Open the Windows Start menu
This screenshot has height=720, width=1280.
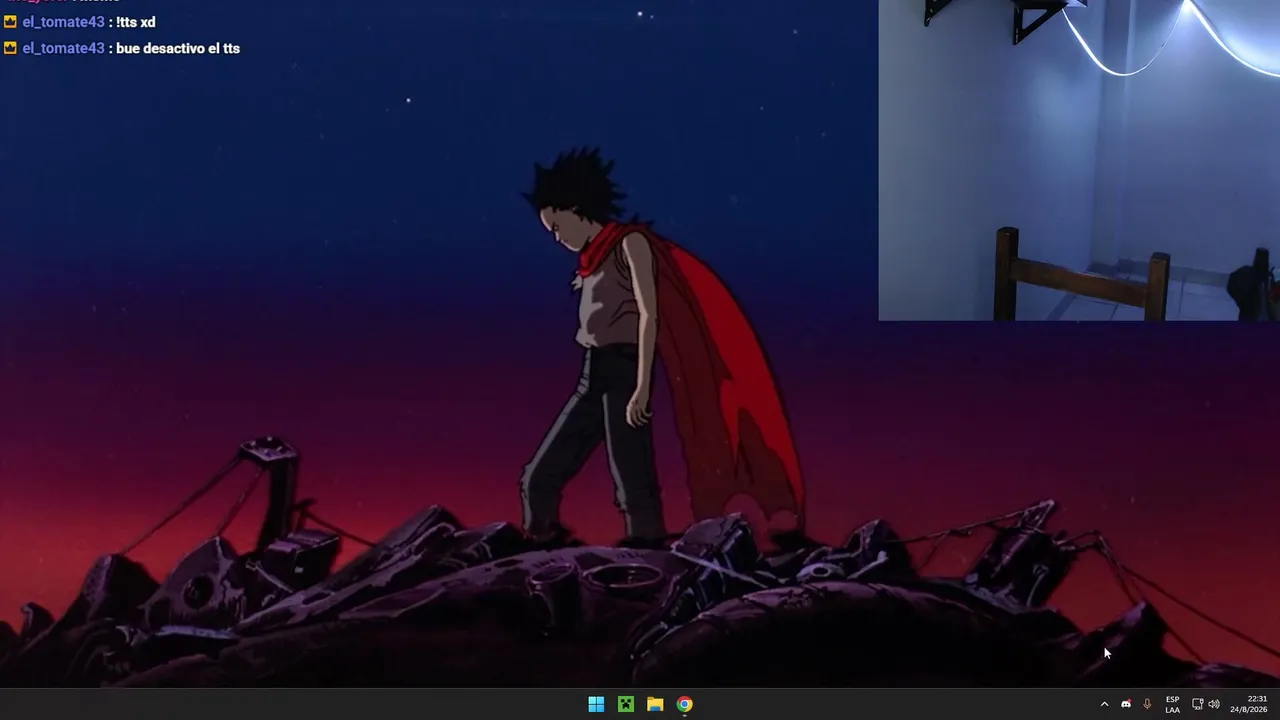tap(596, 704)
